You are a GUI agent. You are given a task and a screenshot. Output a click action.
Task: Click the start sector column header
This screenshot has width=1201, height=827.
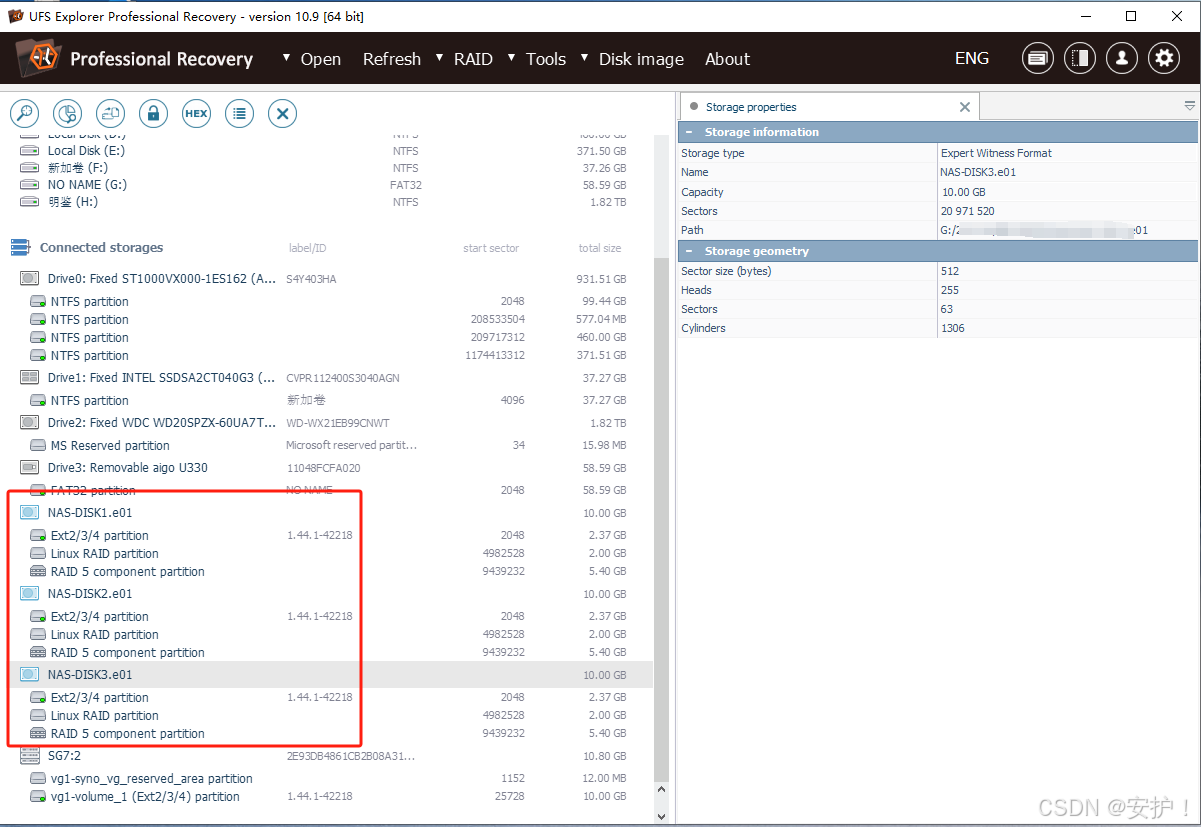pyautogui.click(x=491, y=248)
